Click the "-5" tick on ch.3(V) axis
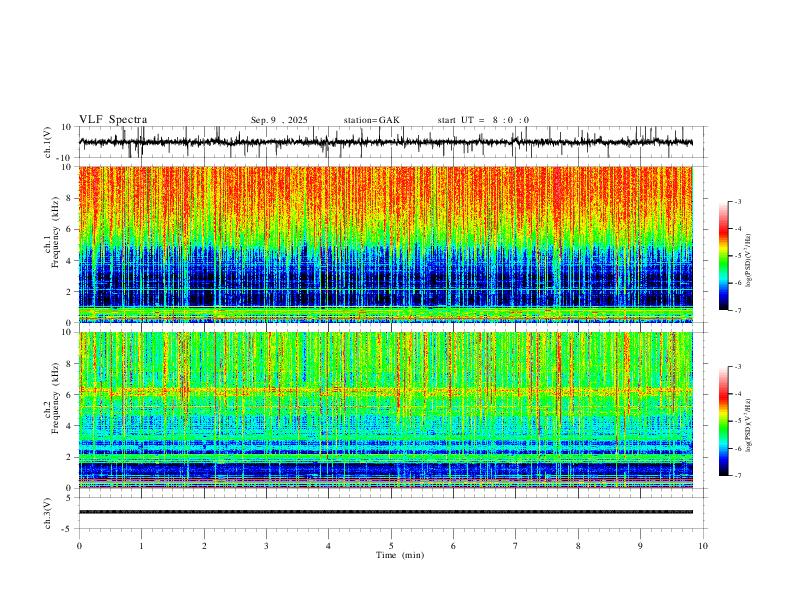This screenshot has height=612, width=792. (x=68, y=529)
